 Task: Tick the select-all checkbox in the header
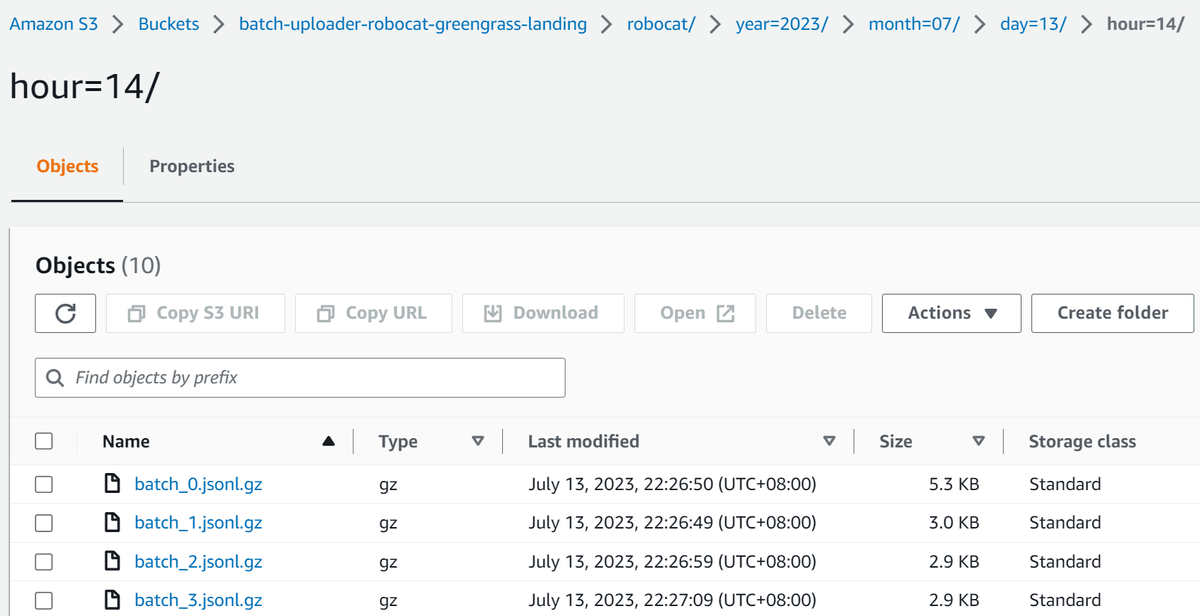click(x=43, y=441)
